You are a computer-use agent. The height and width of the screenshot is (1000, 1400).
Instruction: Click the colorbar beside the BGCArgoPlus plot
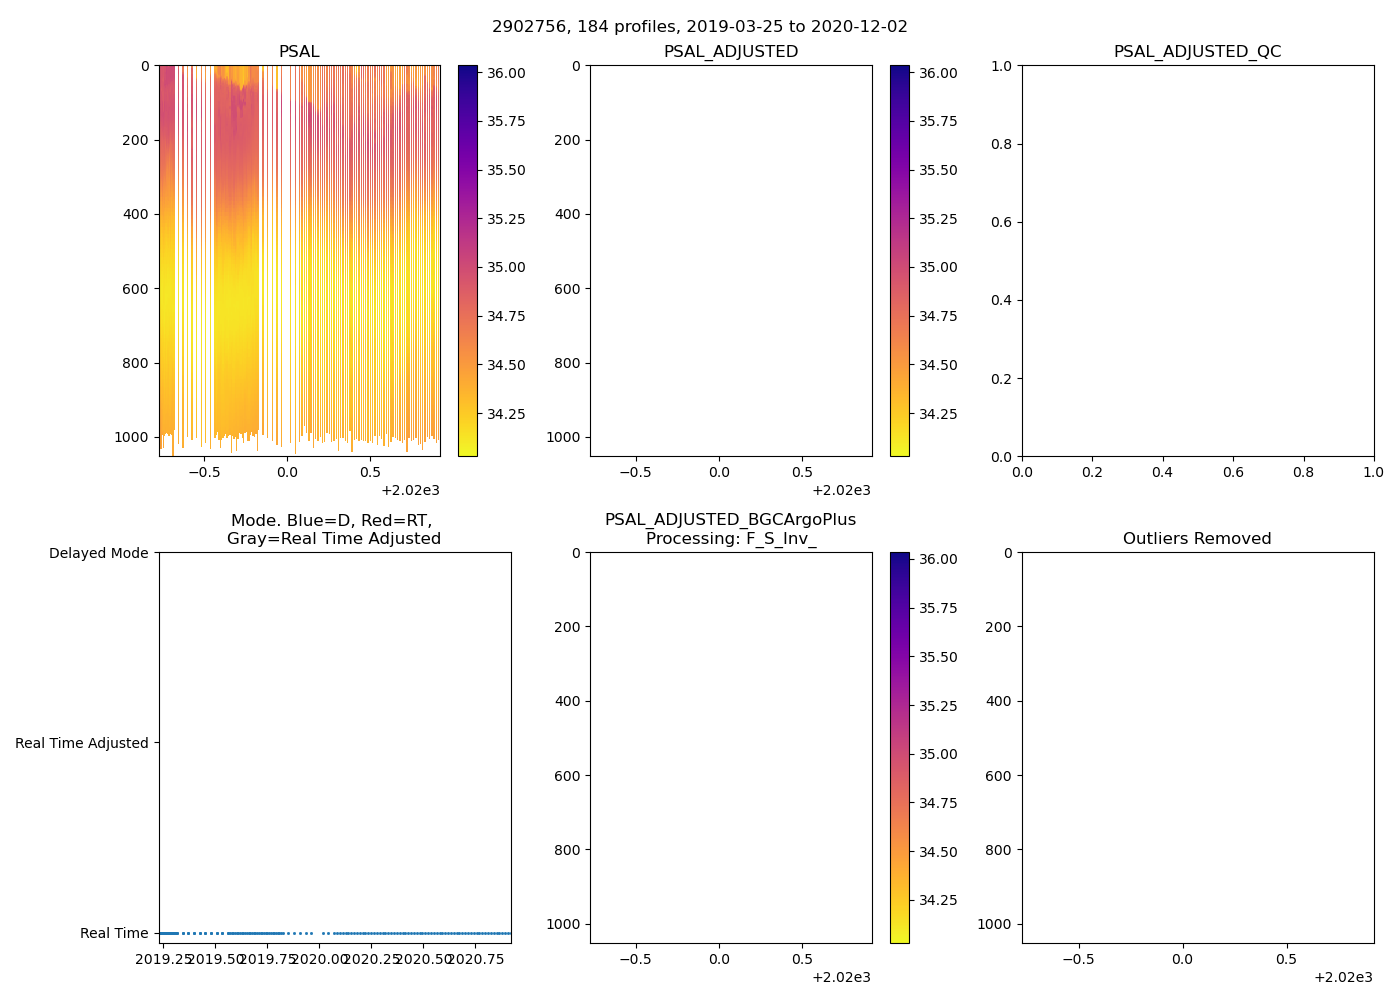899,747
